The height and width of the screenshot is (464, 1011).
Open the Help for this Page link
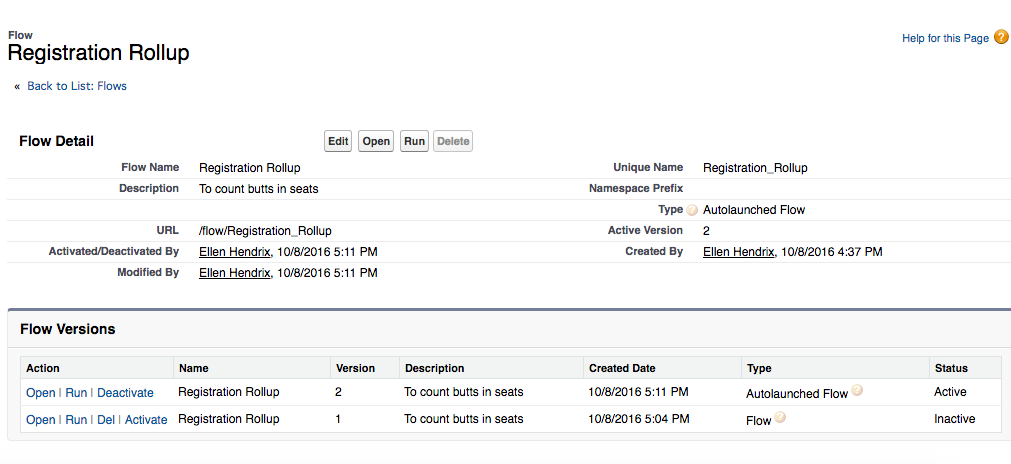(945, 38)
